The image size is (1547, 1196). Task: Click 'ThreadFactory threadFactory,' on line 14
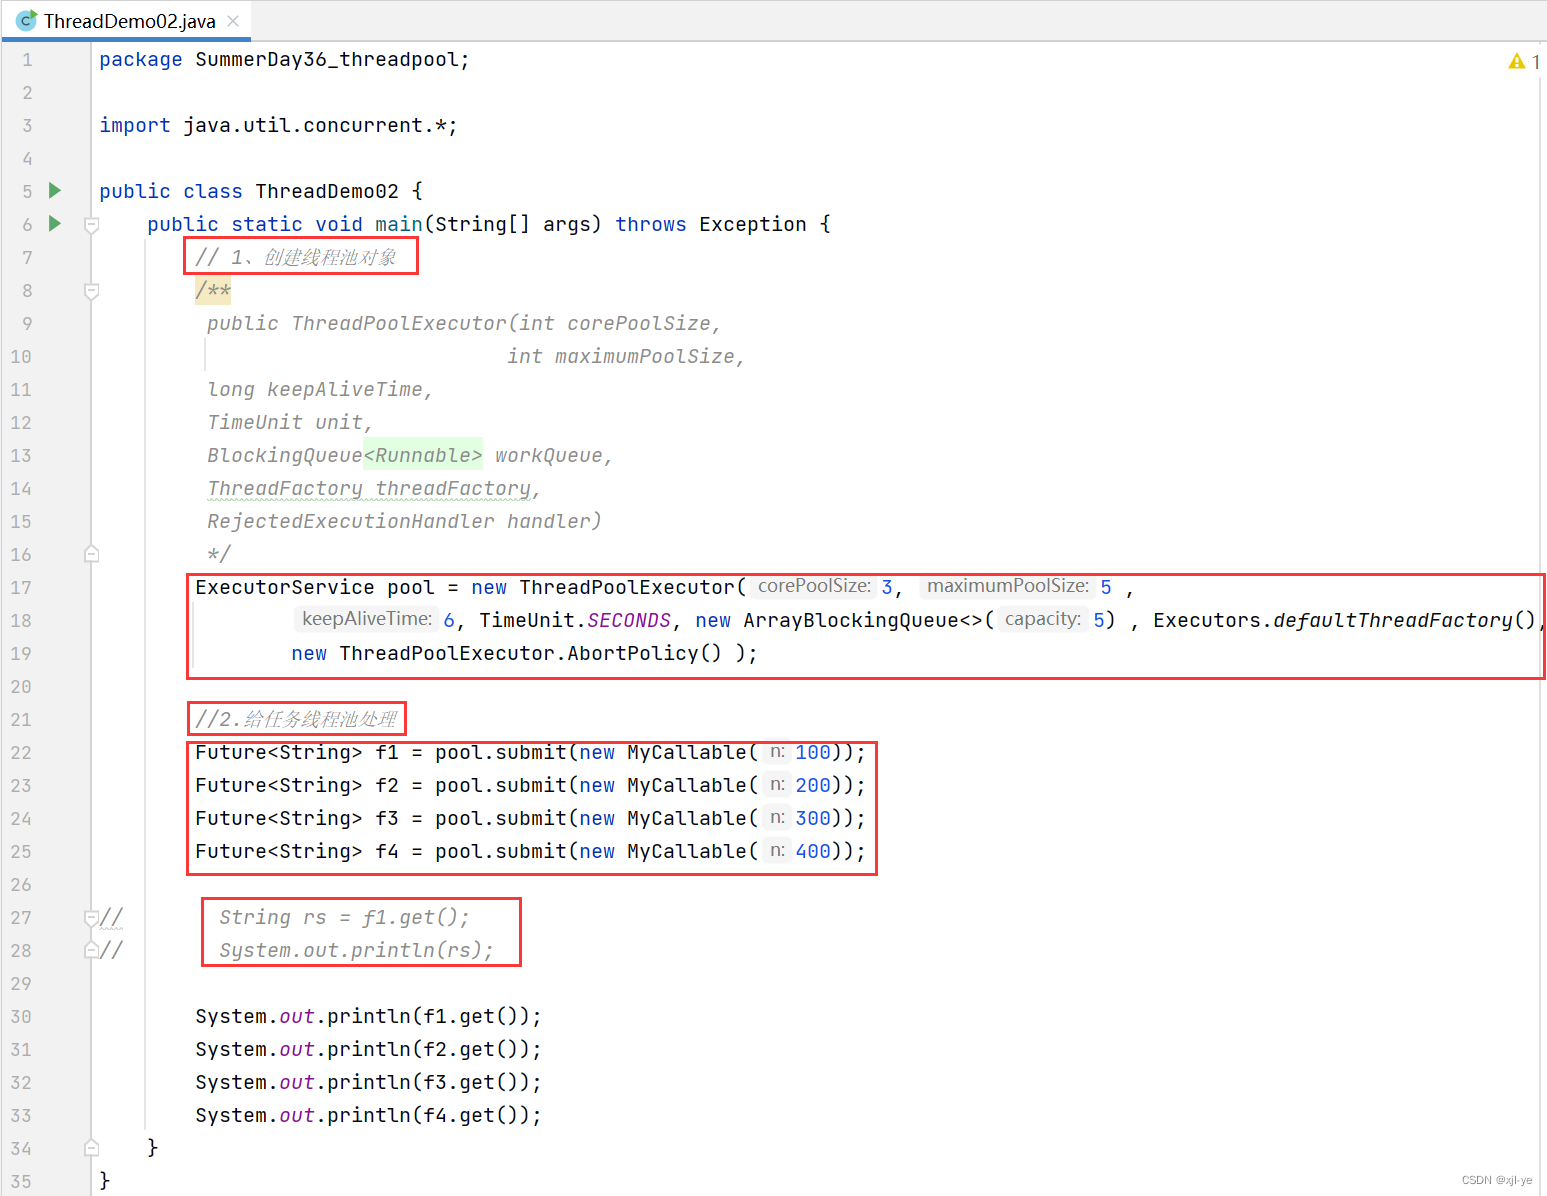tap(374, 489)
